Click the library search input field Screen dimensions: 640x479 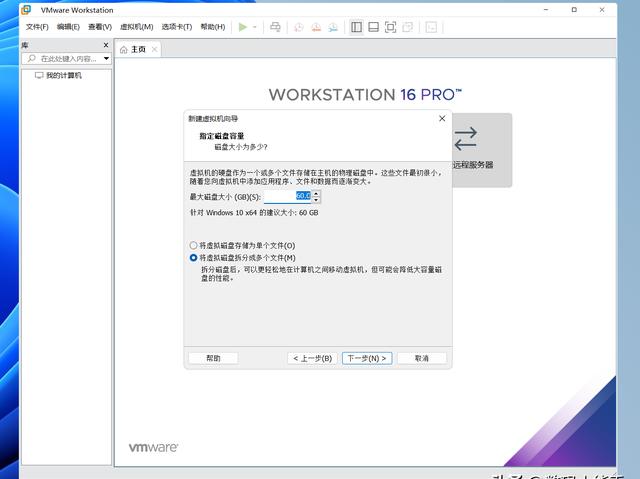pyautogui.click(x=62, y=59)
